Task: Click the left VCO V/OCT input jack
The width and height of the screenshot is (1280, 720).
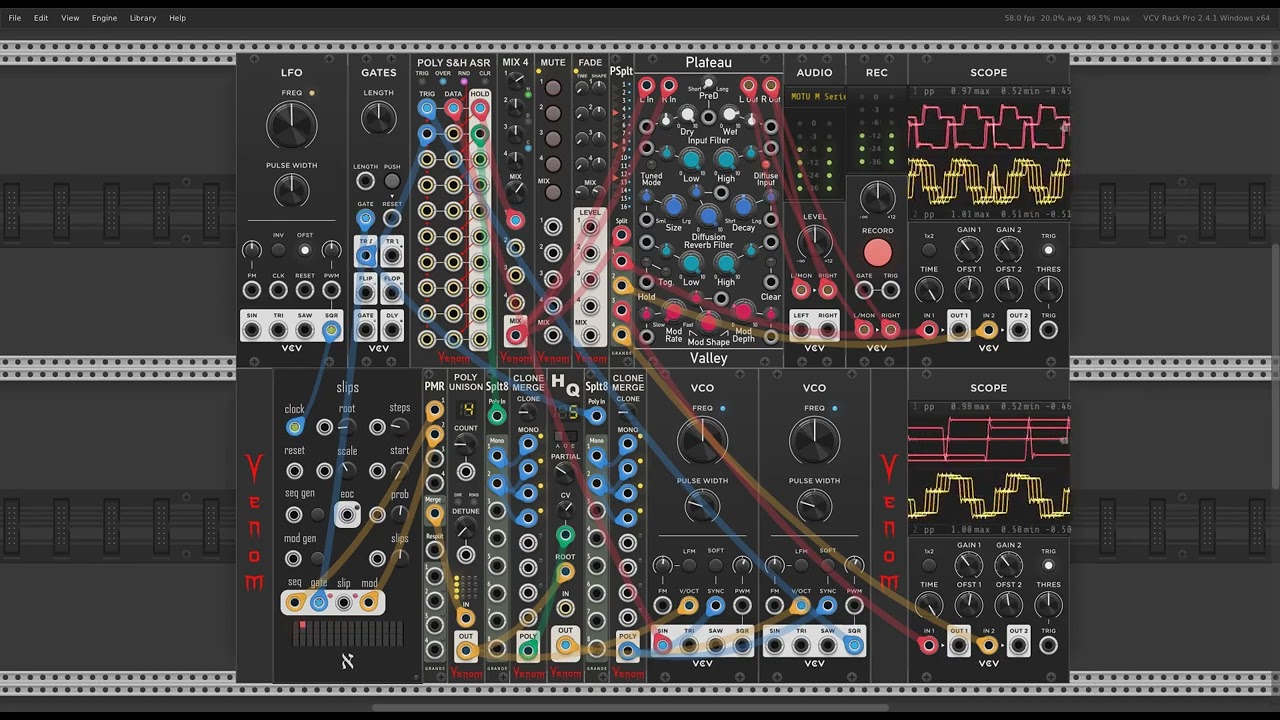Action: click(x=689, y=605)
